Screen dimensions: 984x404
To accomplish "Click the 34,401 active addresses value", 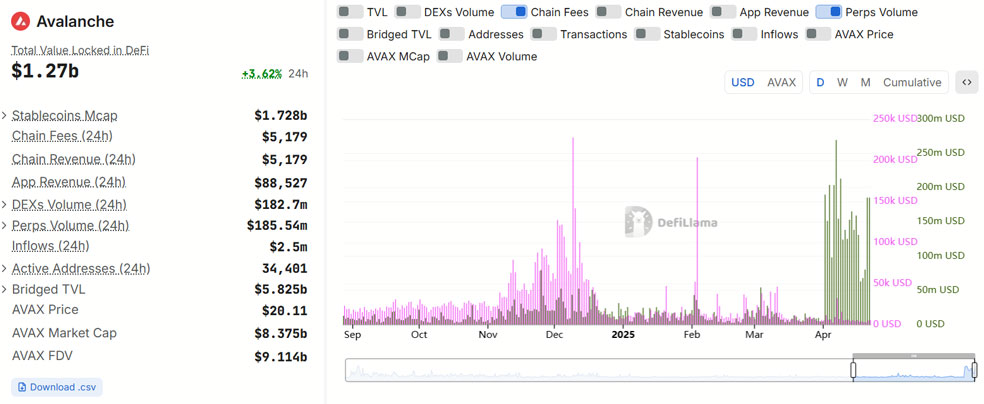I will 284,268.
